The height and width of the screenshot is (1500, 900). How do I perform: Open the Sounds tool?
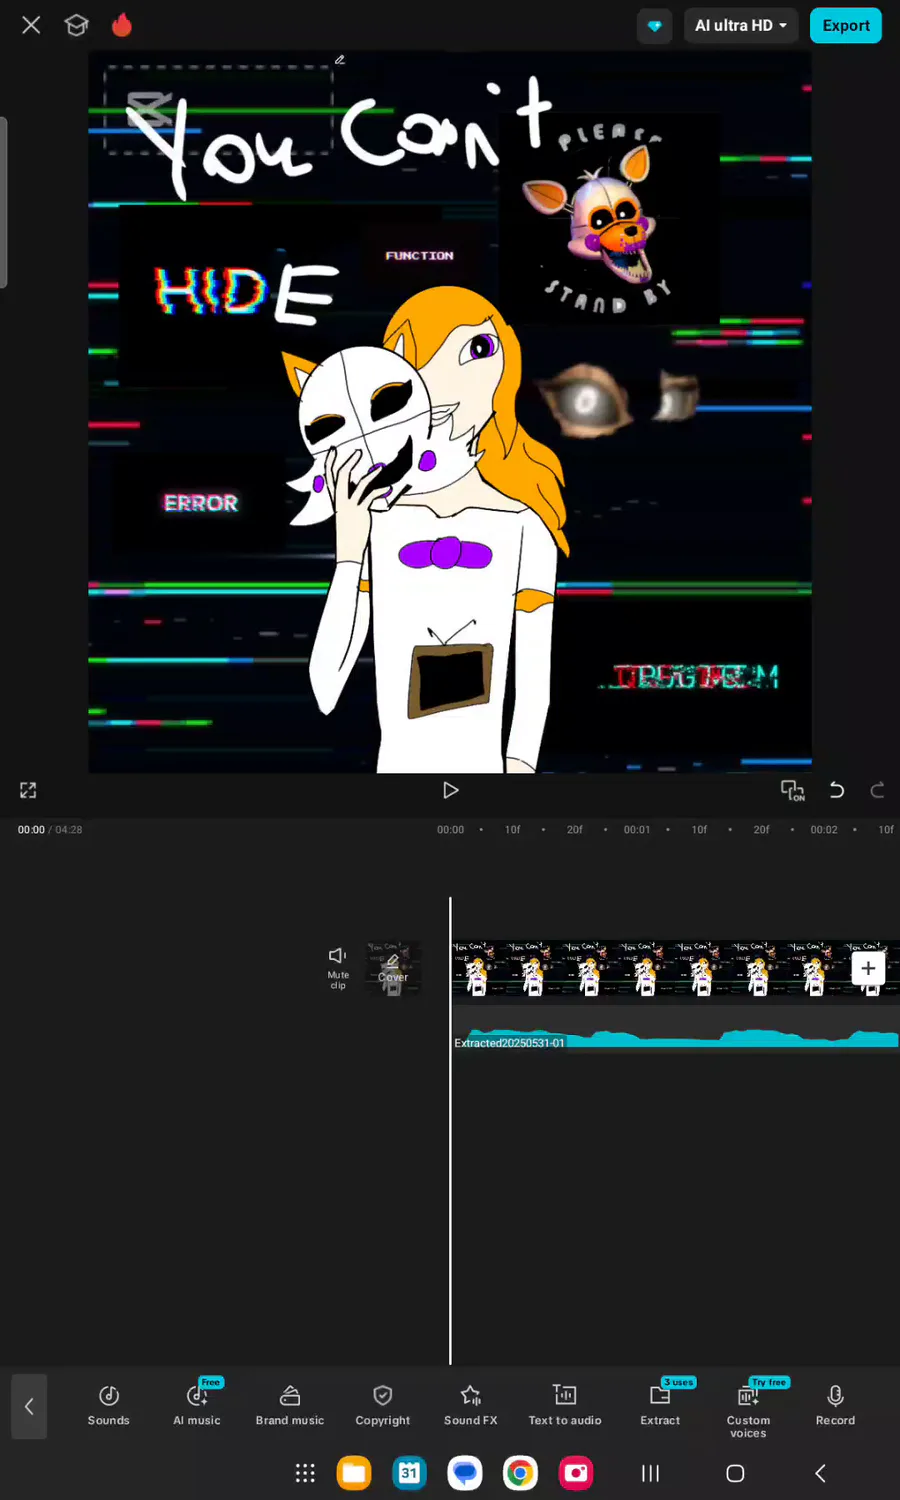coord(109,1405)
